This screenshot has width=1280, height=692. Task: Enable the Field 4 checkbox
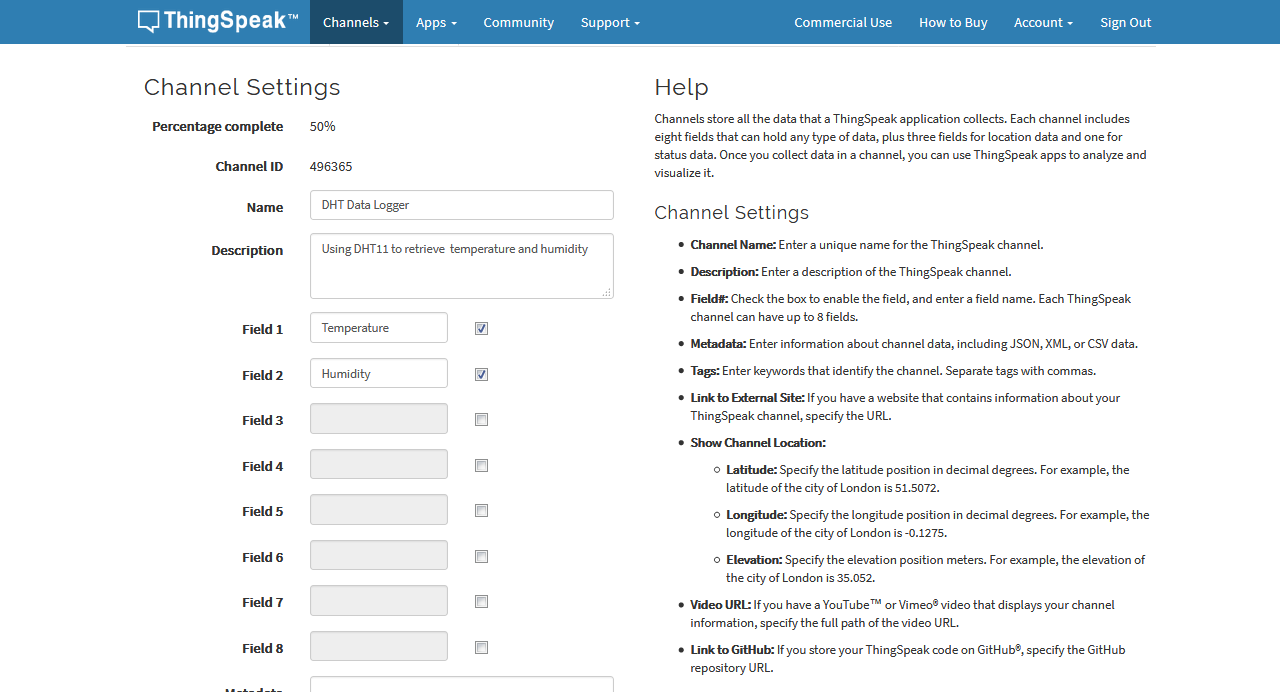pyautogui.click(x=481, y=465)
